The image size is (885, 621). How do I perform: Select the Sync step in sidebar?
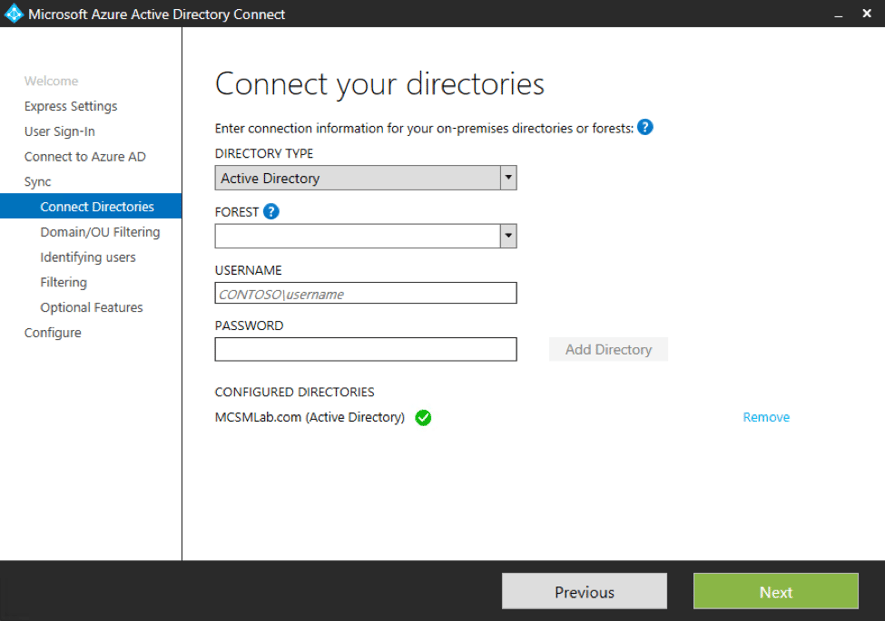pos(37,182)
